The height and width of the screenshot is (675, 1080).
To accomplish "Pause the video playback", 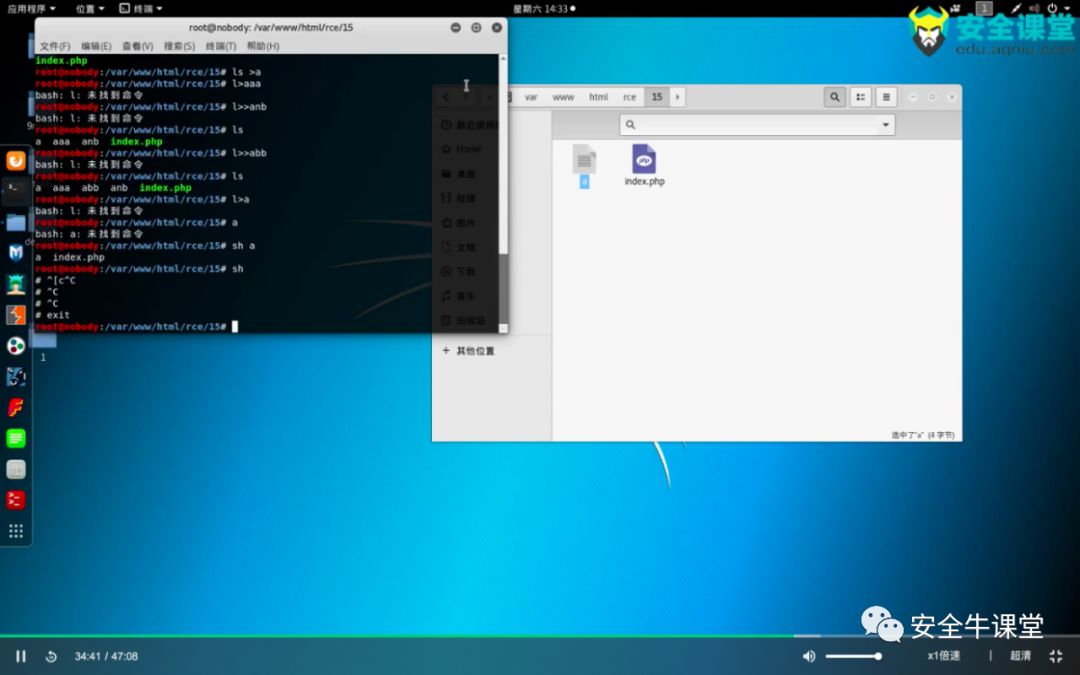I will 21,656.
